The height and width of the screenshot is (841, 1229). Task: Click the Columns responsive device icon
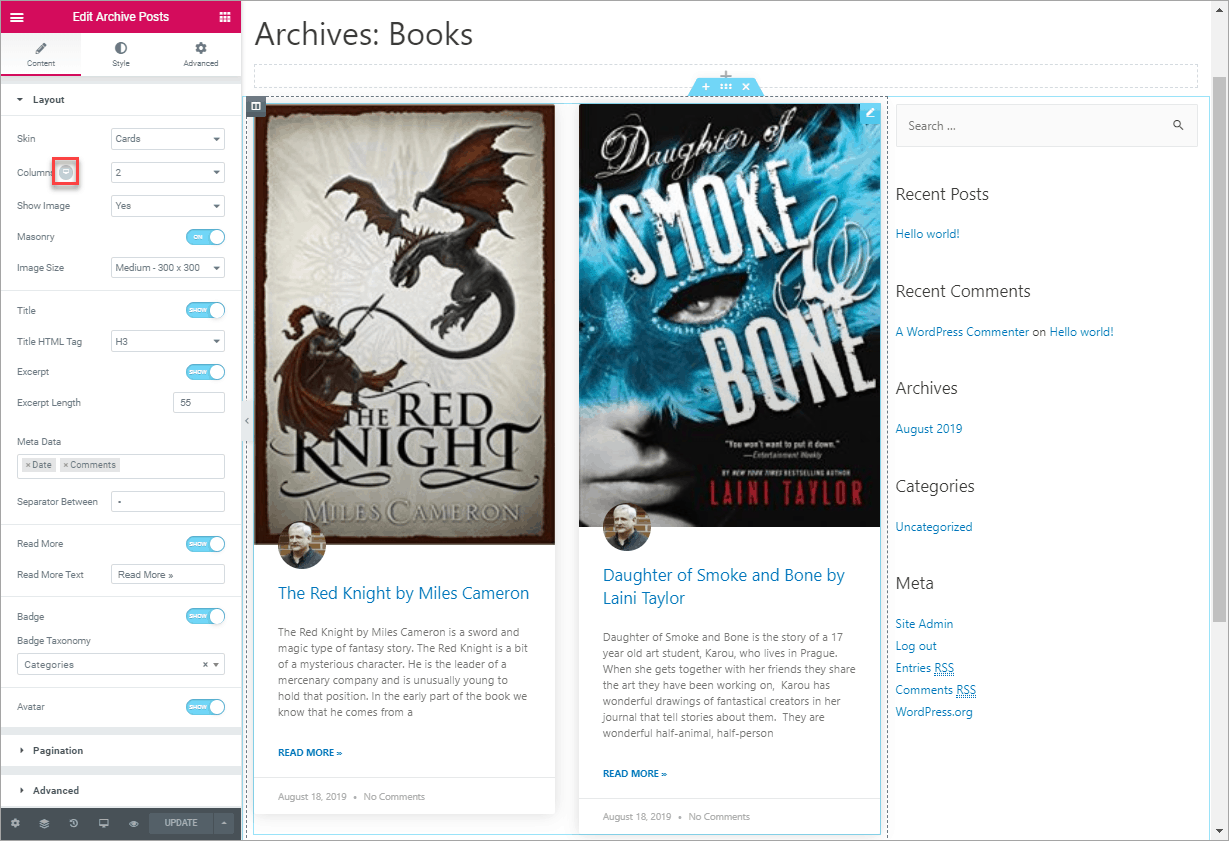click(66, 172)
